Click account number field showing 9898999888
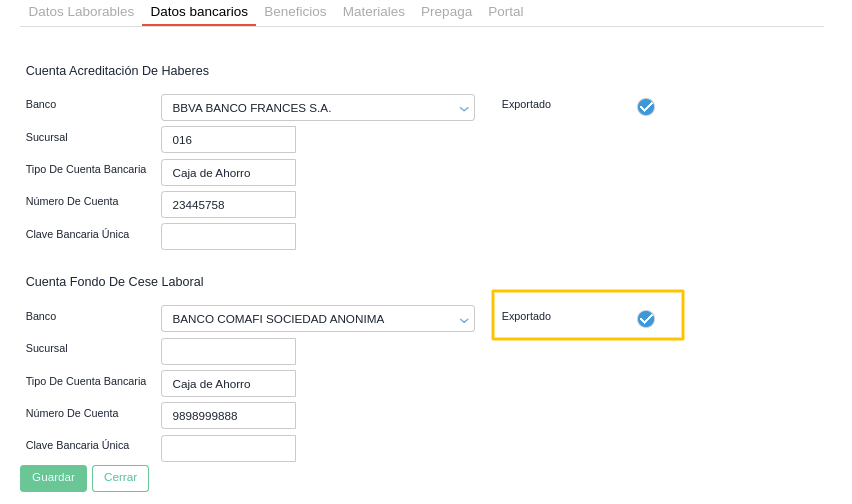 tap(228, 416)
